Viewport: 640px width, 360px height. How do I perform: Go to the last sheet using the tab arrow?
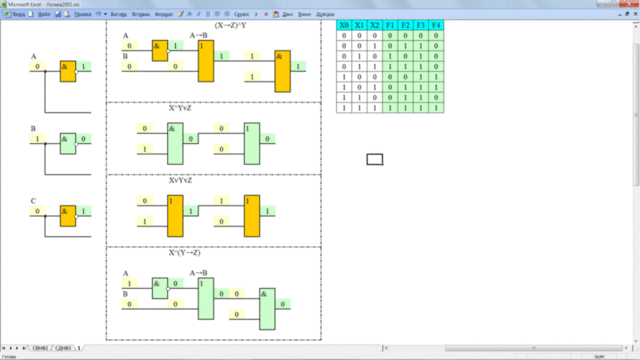pyautogui.click(x=23, y=348)
